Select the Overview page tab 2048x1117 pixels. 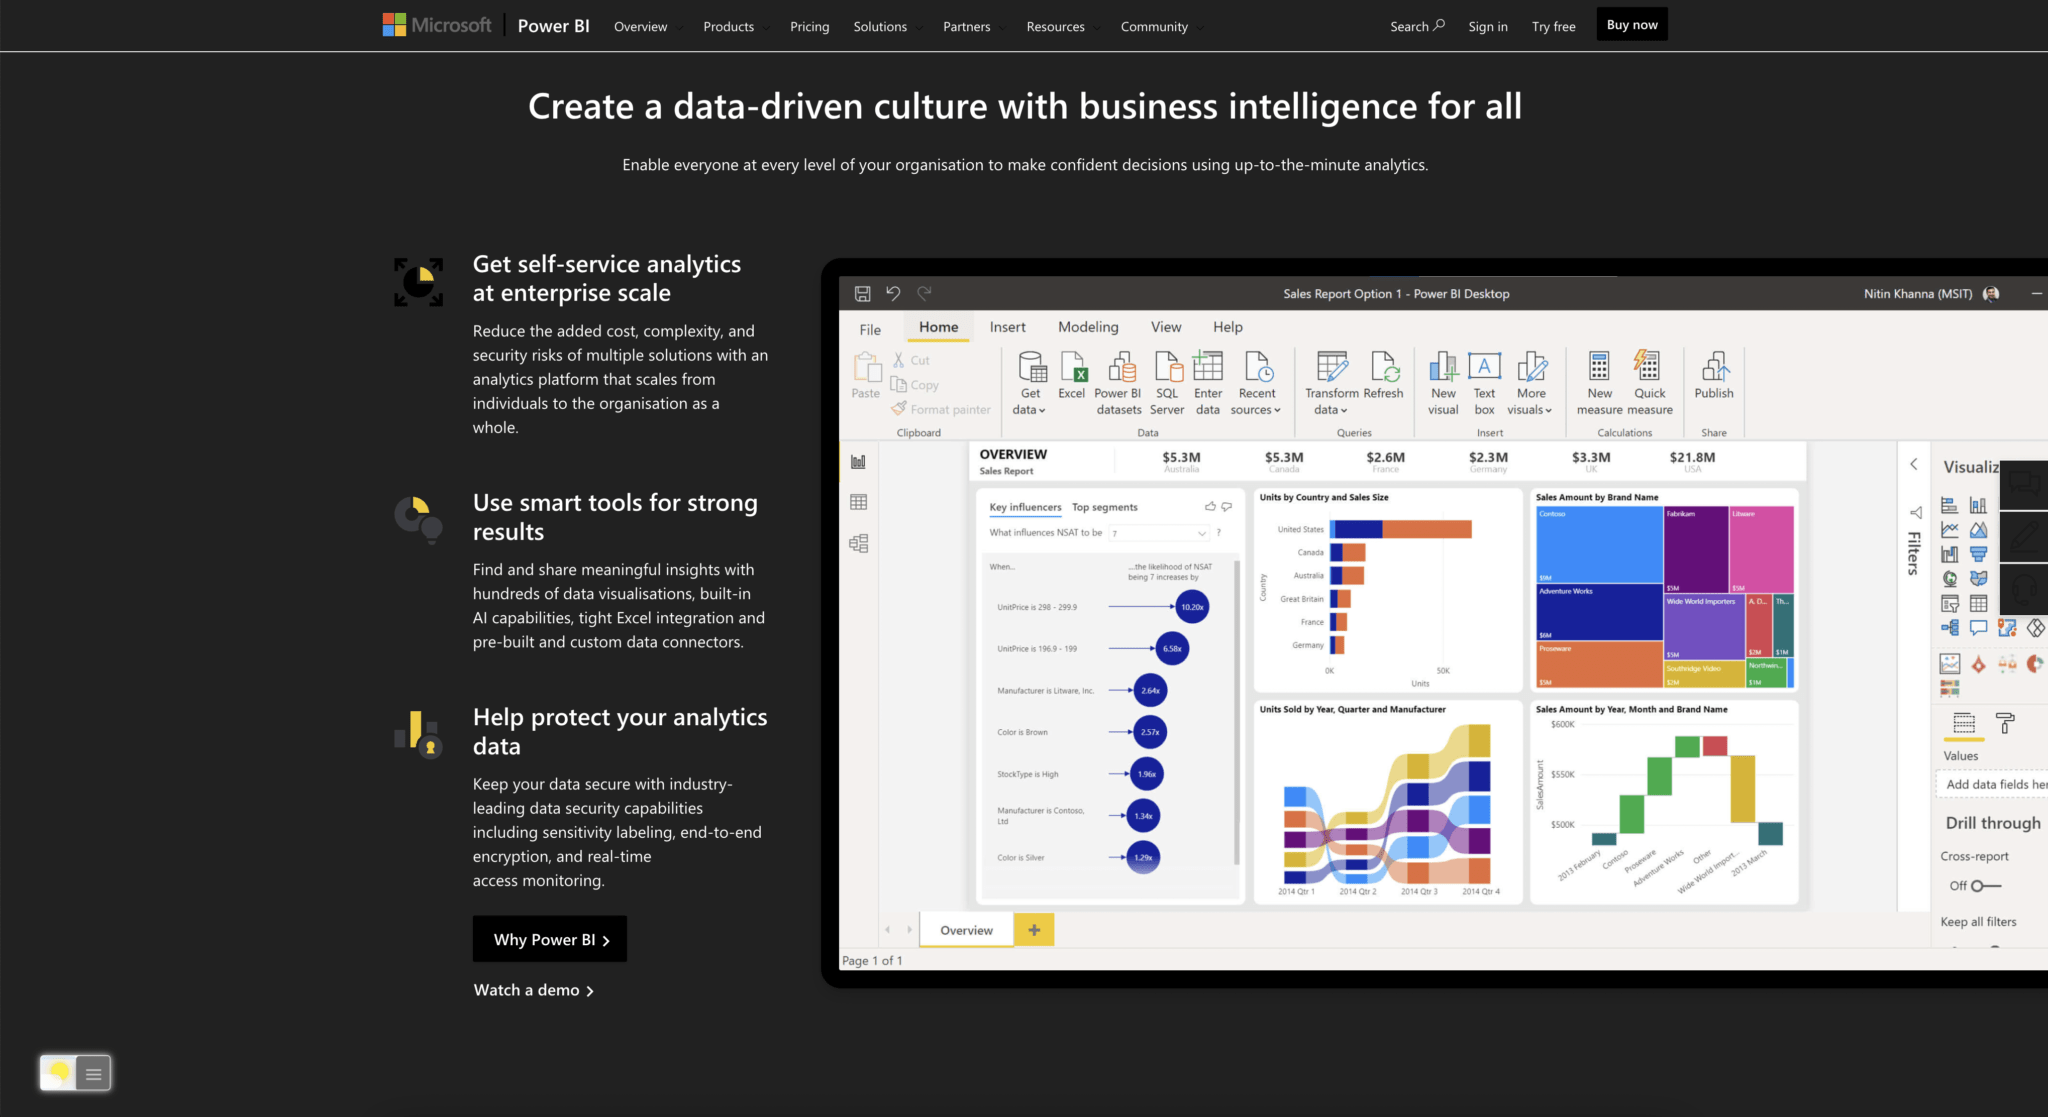pyautogui.click(x=966, y=930)
